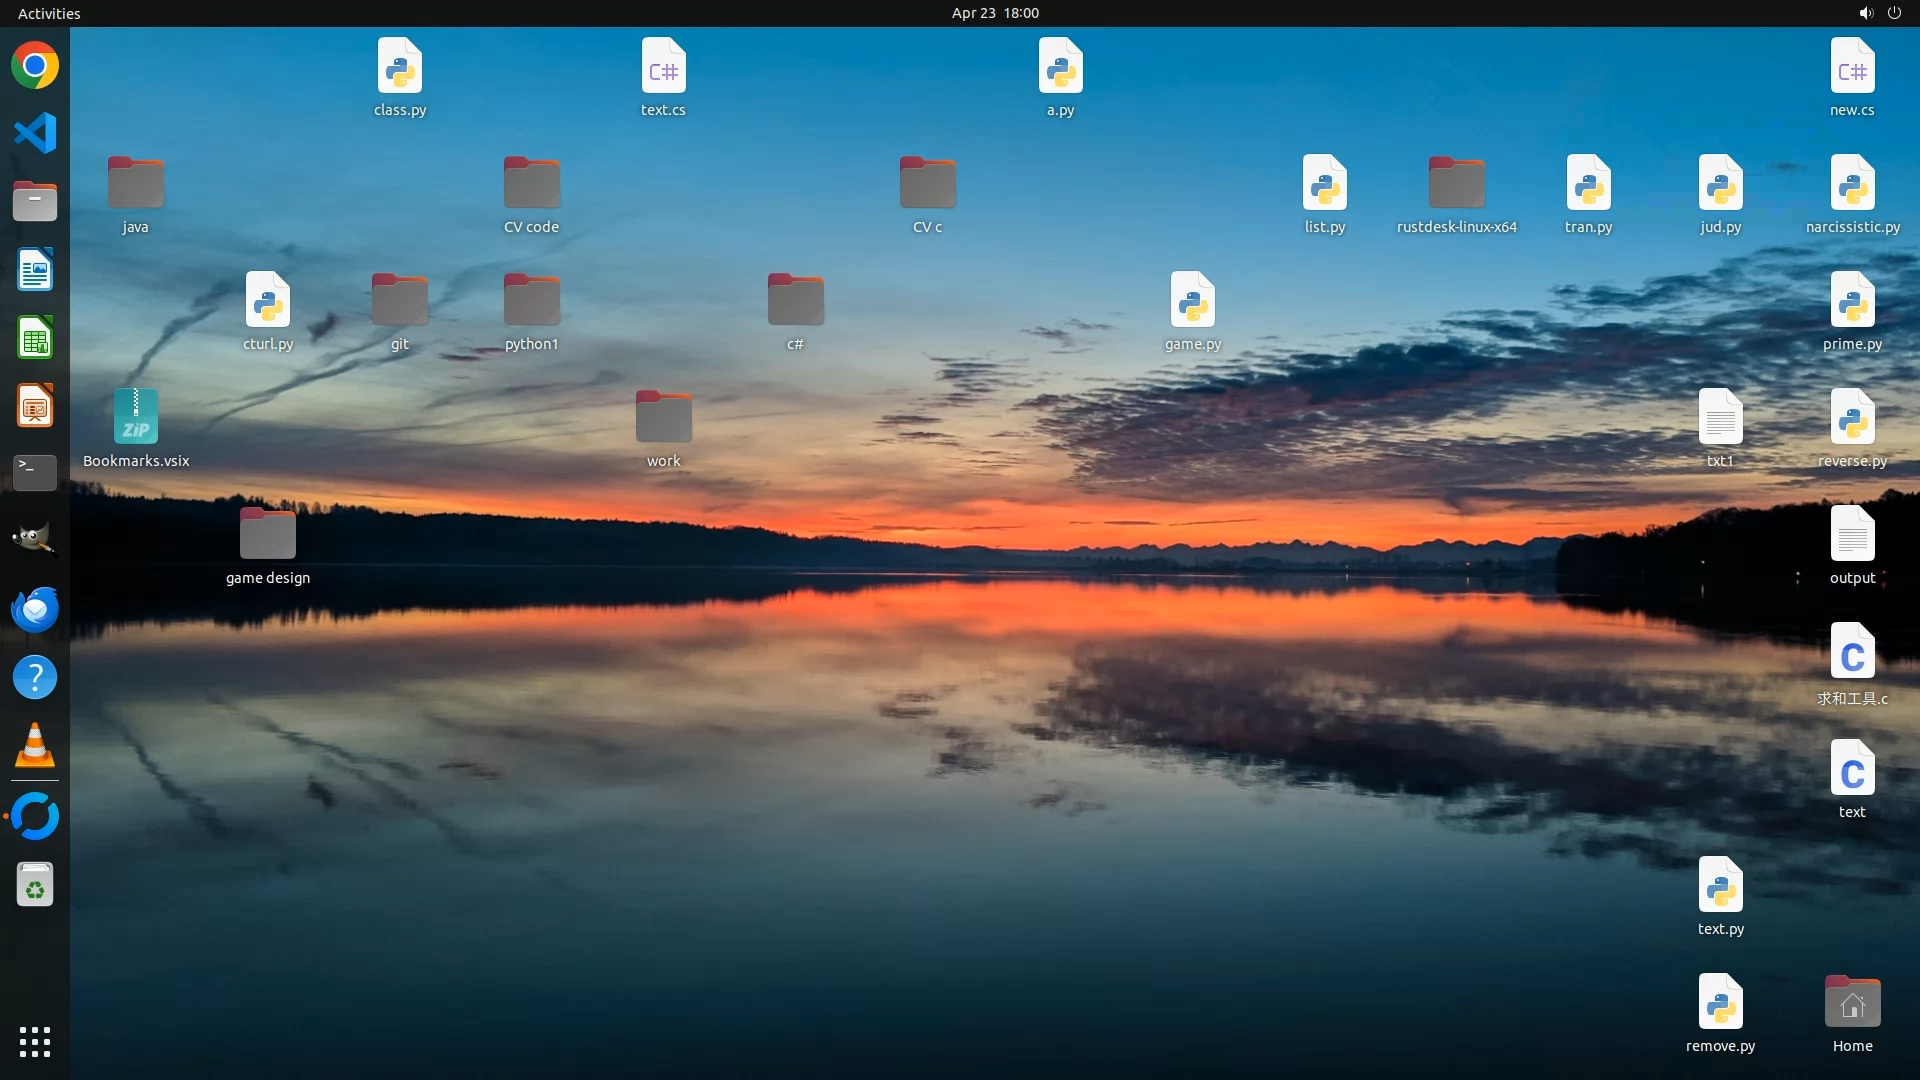The width and height of the screenshot is (1920, 1080).
Task: Open Thunderbird mail from the dock
Action: (35, 609)
